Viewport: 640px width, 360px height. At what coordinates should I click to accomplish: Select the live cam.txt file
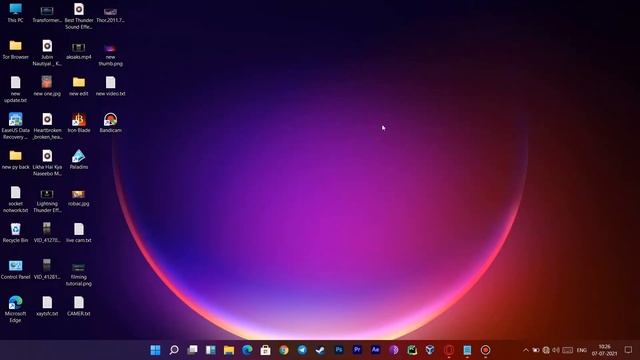tap(79, 233)
